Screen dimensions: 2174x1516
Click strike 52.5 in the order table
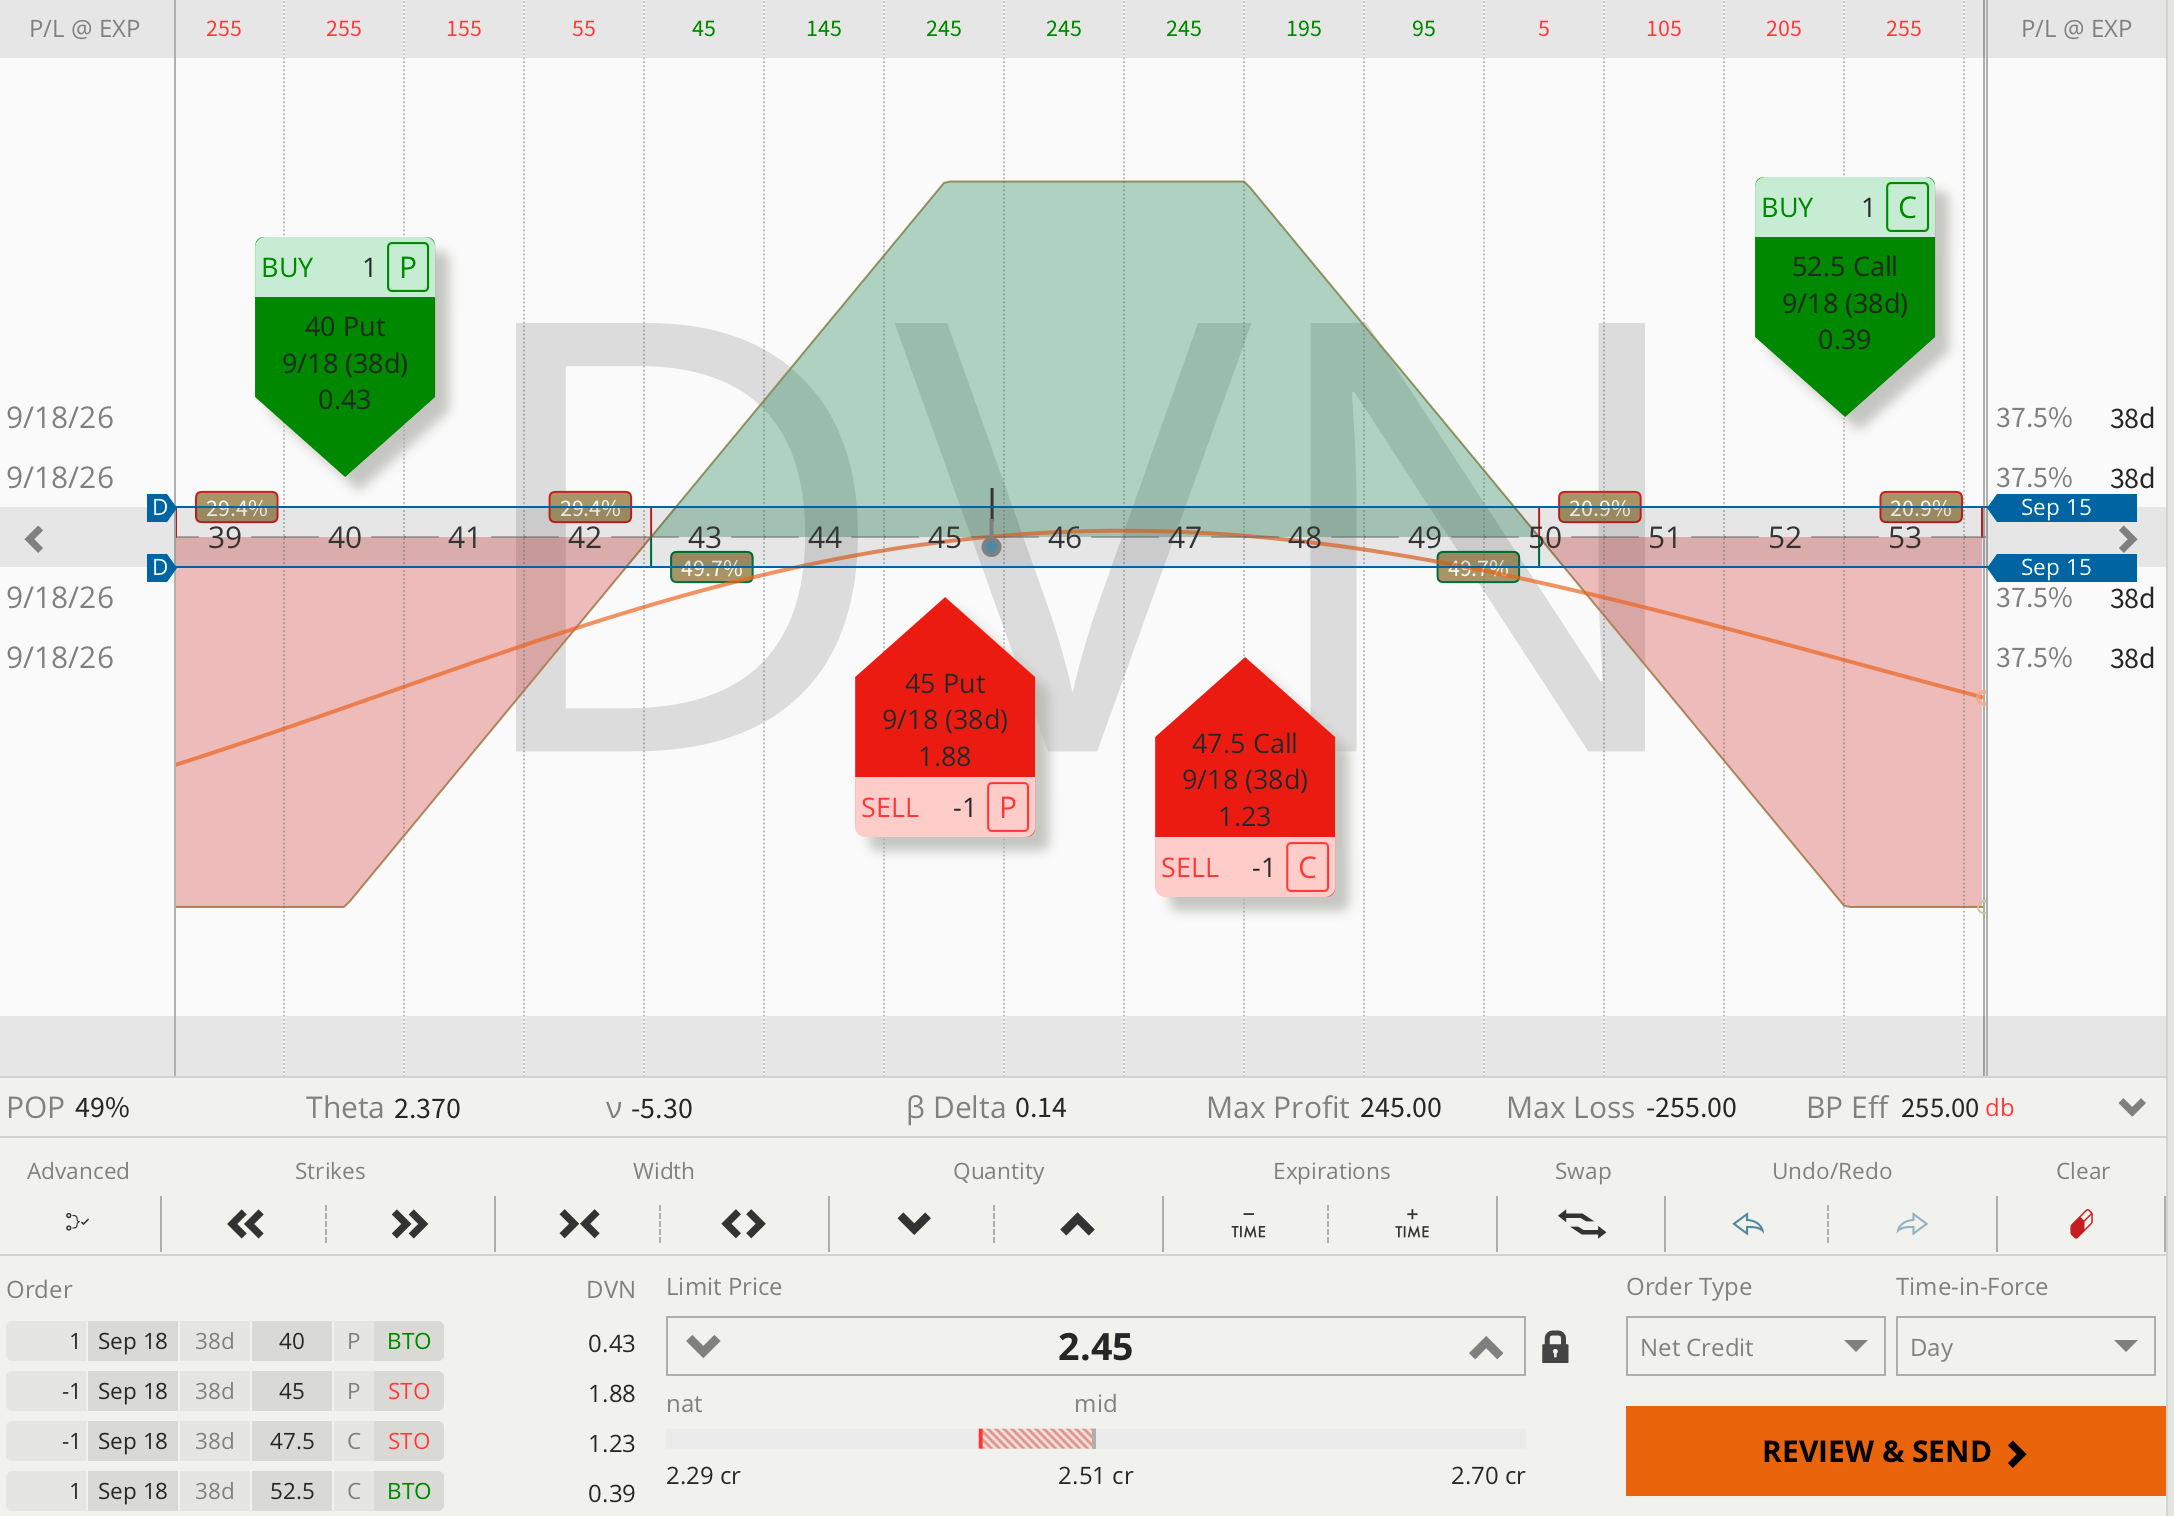point(291,1491)
